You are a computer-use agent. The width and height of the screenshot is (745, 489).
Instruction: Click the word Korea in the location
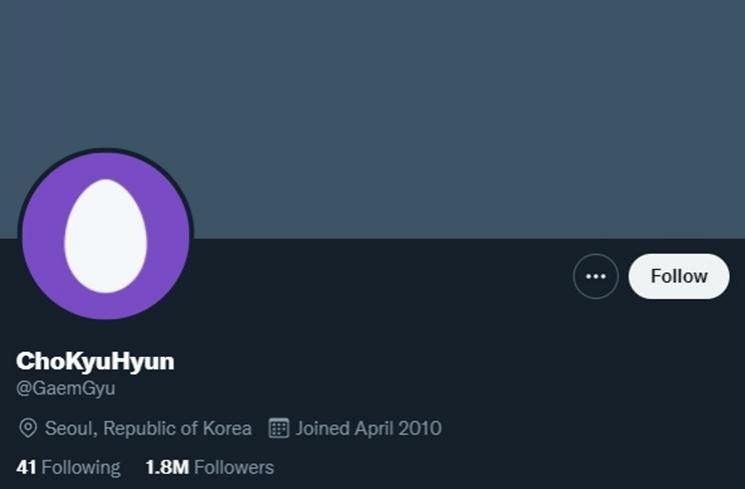(x=227, y=428)
